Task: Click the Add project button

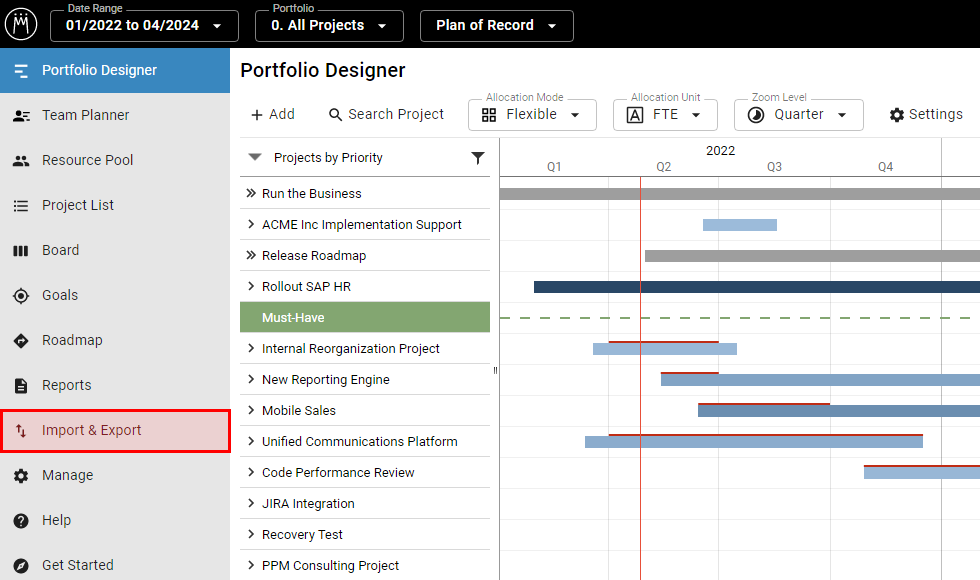Action: (272, 115)
